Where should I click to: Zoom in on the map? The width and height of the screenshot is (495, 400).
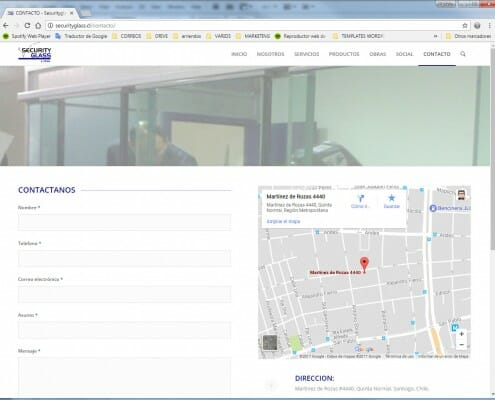461,334
